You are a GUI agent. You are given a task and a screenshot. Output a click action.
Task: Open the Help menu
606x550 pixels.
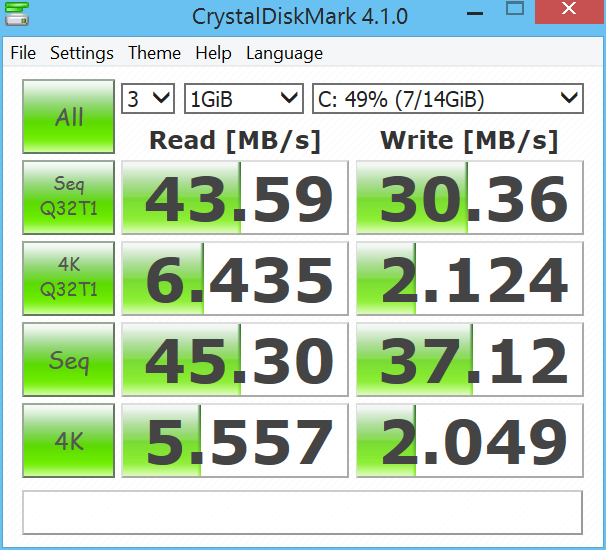pyautogui.click(x=213, y=53)
